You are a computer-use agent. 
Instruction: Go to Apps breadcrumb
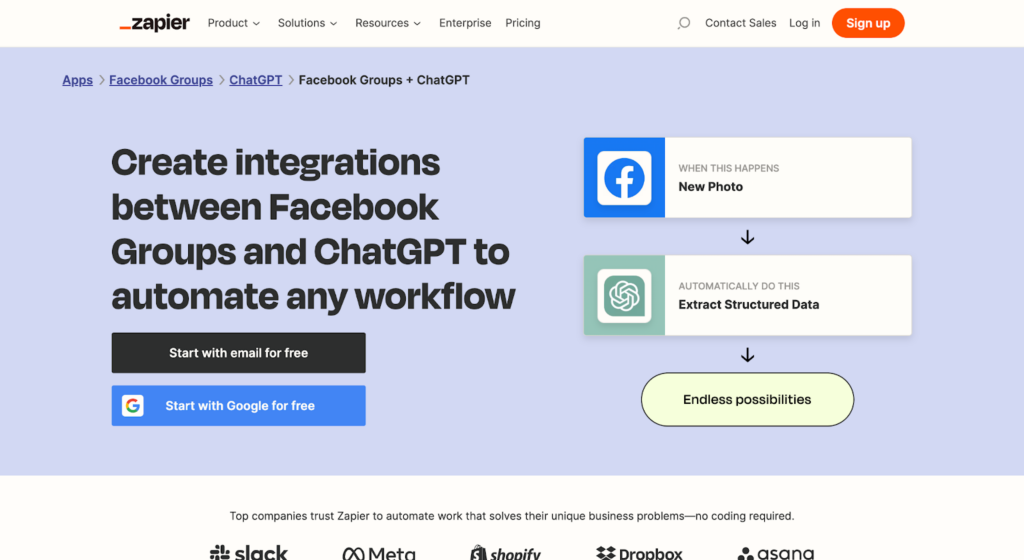point(78,80)
